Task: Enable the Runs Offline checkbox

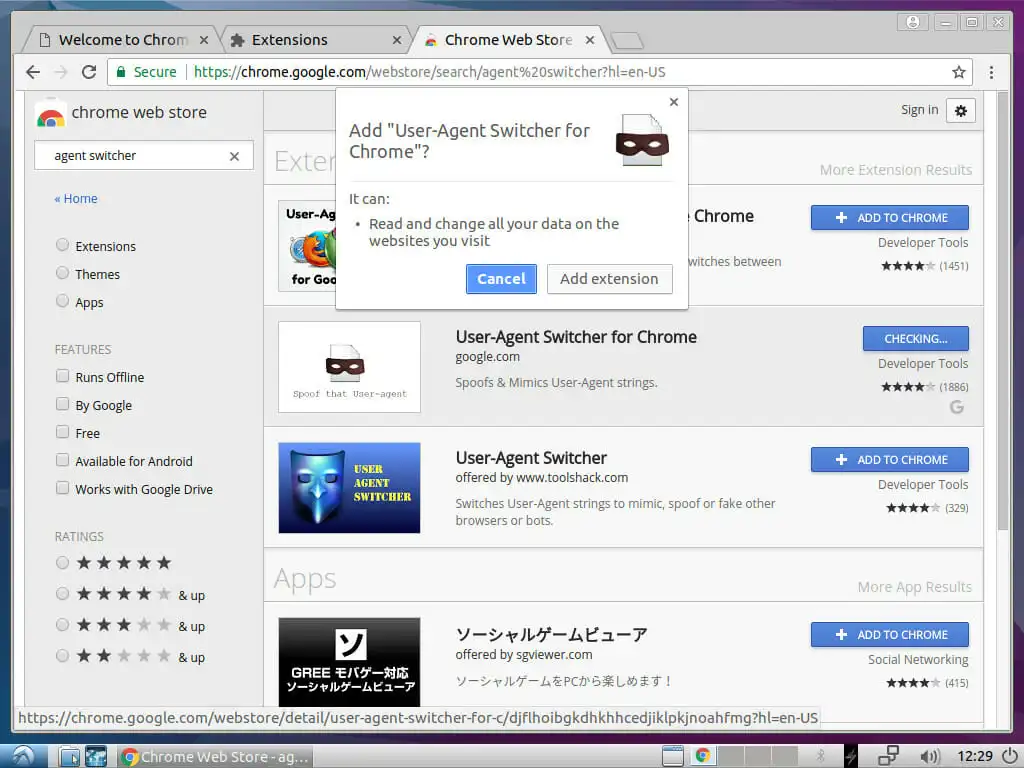Action: [62, 376]
